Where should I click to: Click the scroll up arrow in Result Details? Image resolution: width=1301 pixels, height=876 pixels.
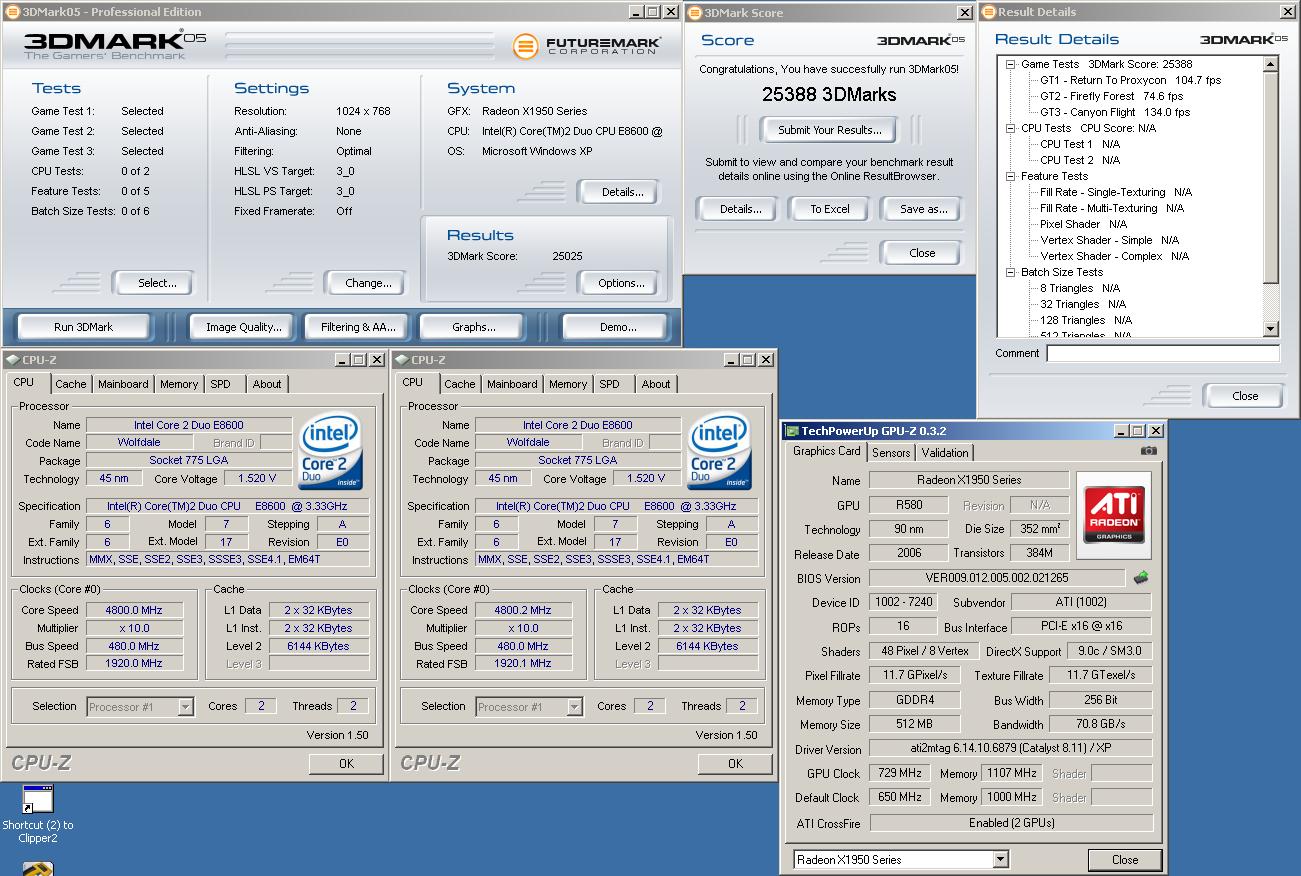point(1271,64)
